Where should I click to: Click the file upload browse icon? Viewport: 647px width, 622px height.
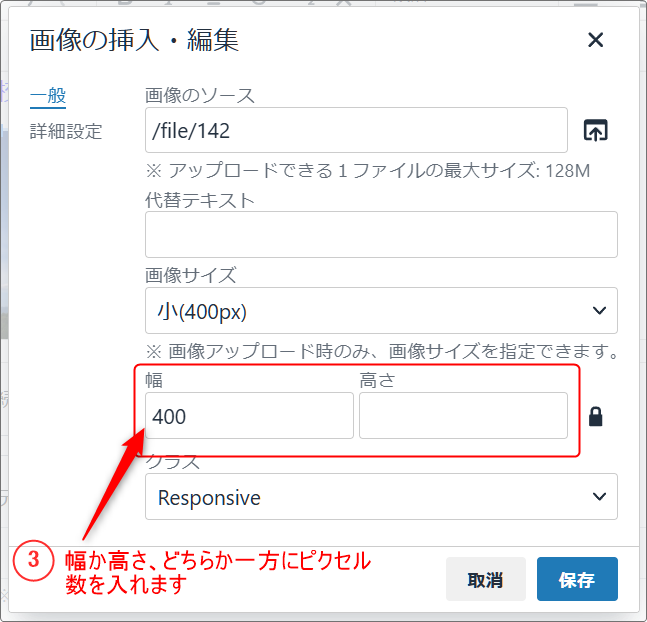click(x=596, y=130)
